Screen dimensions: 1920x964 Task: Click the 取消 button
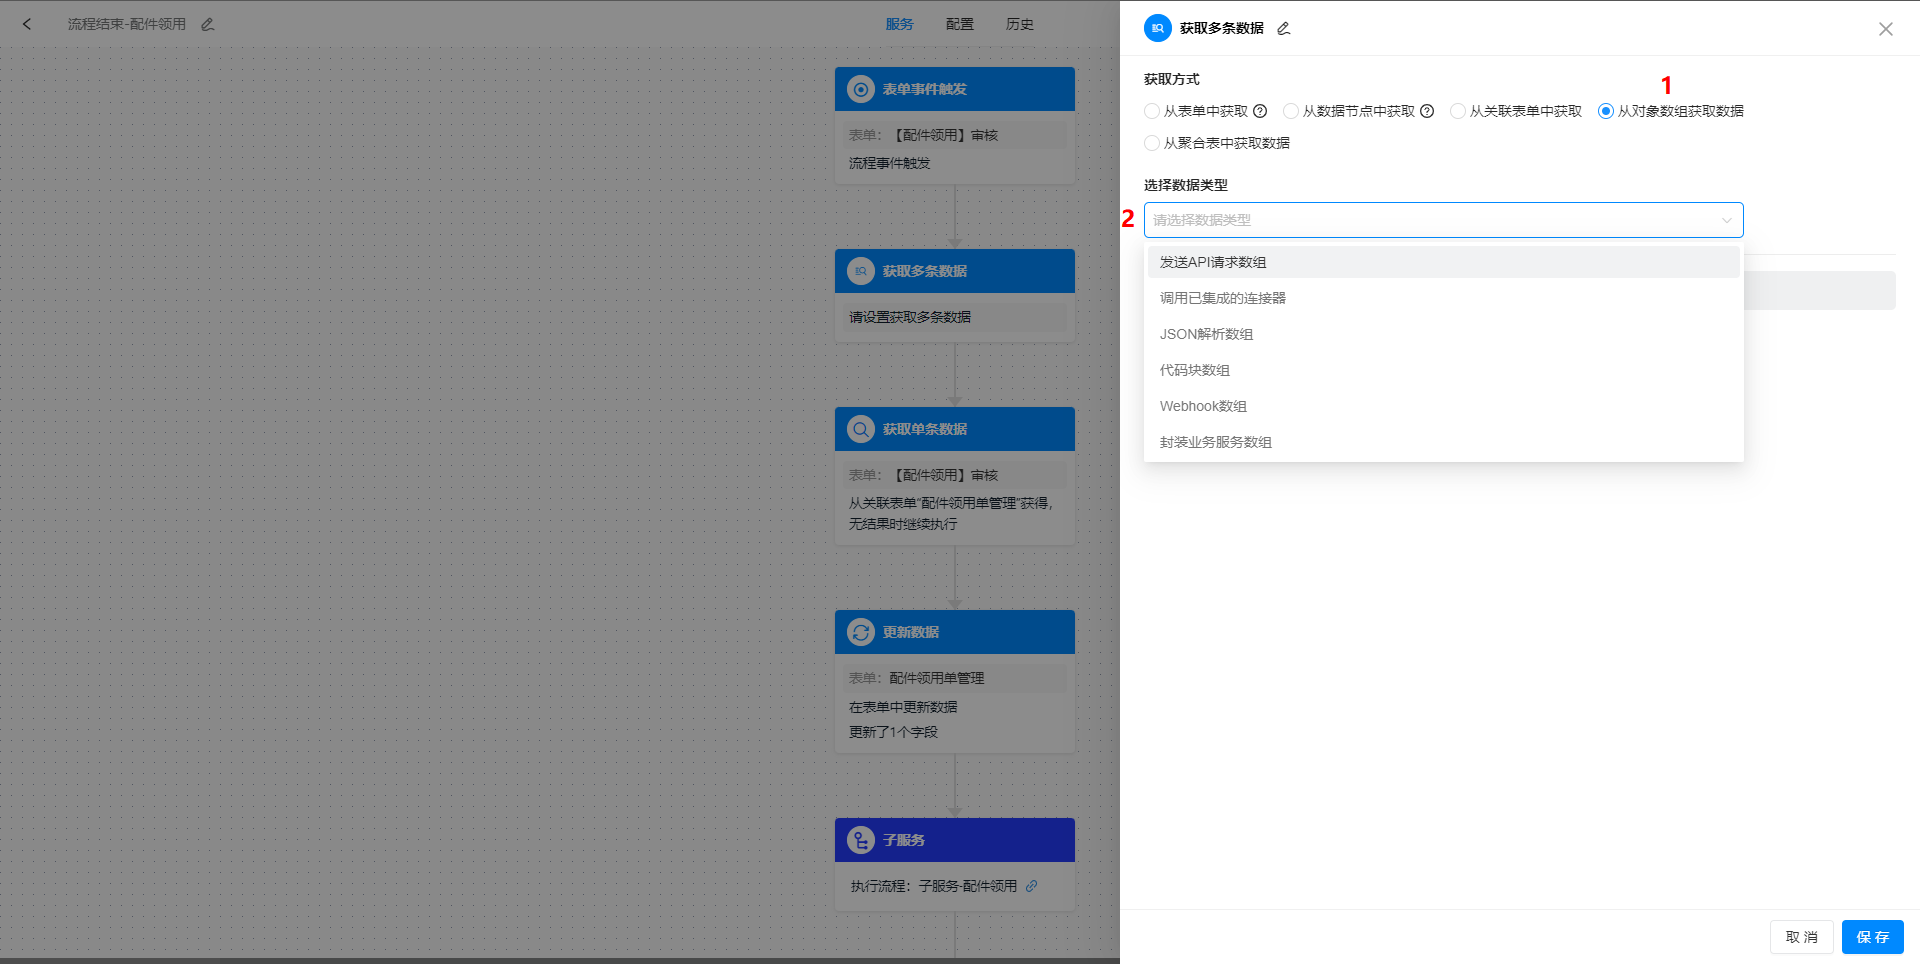point(1801,937)
